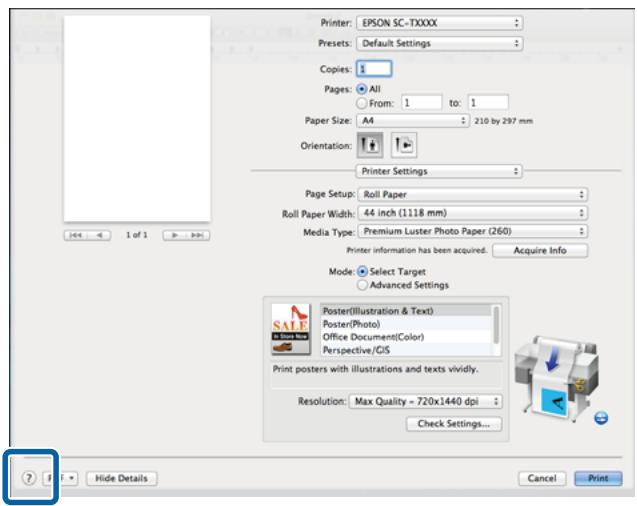Select Poster(Photo) target
The image size is (637, 506).
click(x=405, y=324)
